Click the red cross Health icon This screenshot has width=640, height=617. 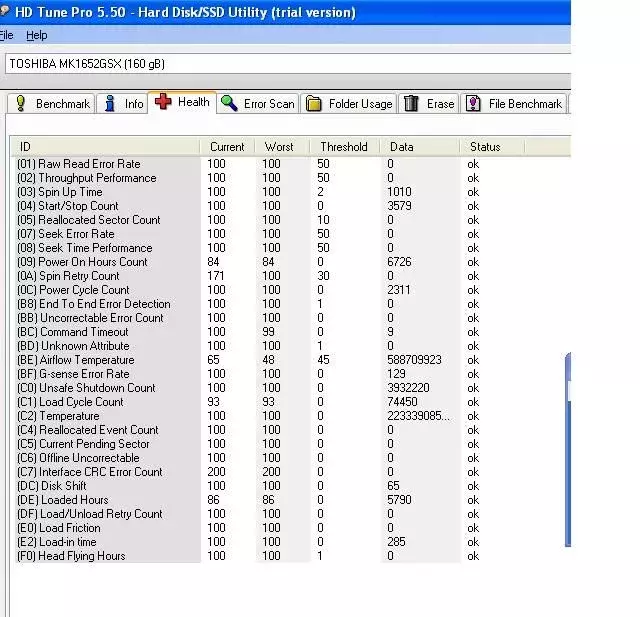pos(163,101)
